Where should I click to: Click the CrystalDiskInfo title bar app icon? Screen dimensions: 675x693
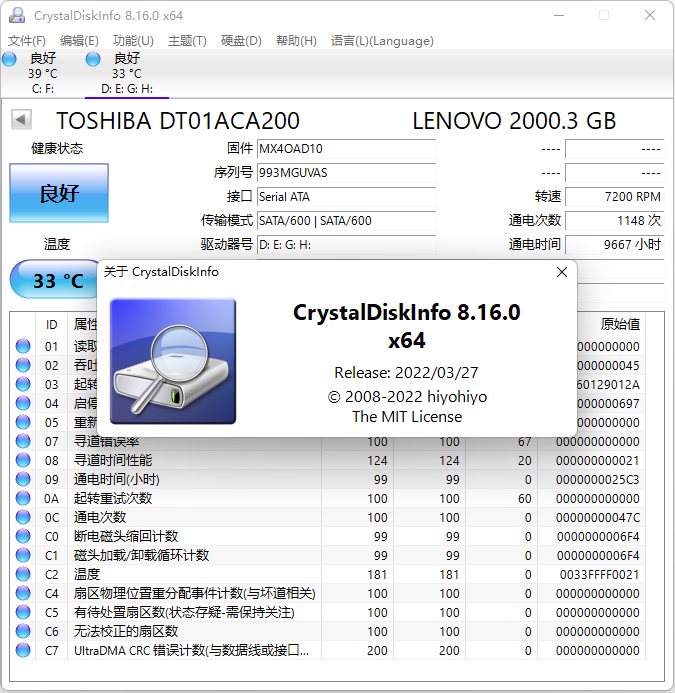point(17,15)
